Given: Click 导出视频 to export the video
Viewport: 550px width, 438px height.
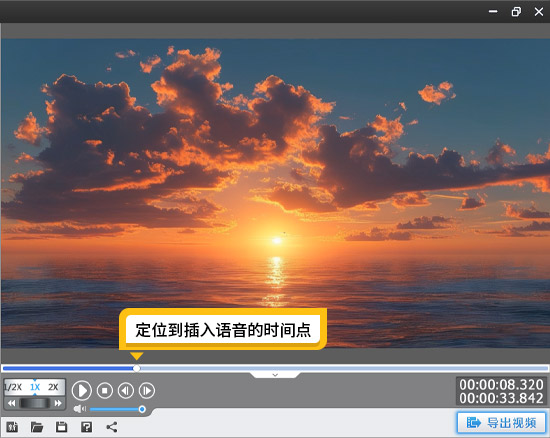Looking at the screenshot, I should pos(502,423).
